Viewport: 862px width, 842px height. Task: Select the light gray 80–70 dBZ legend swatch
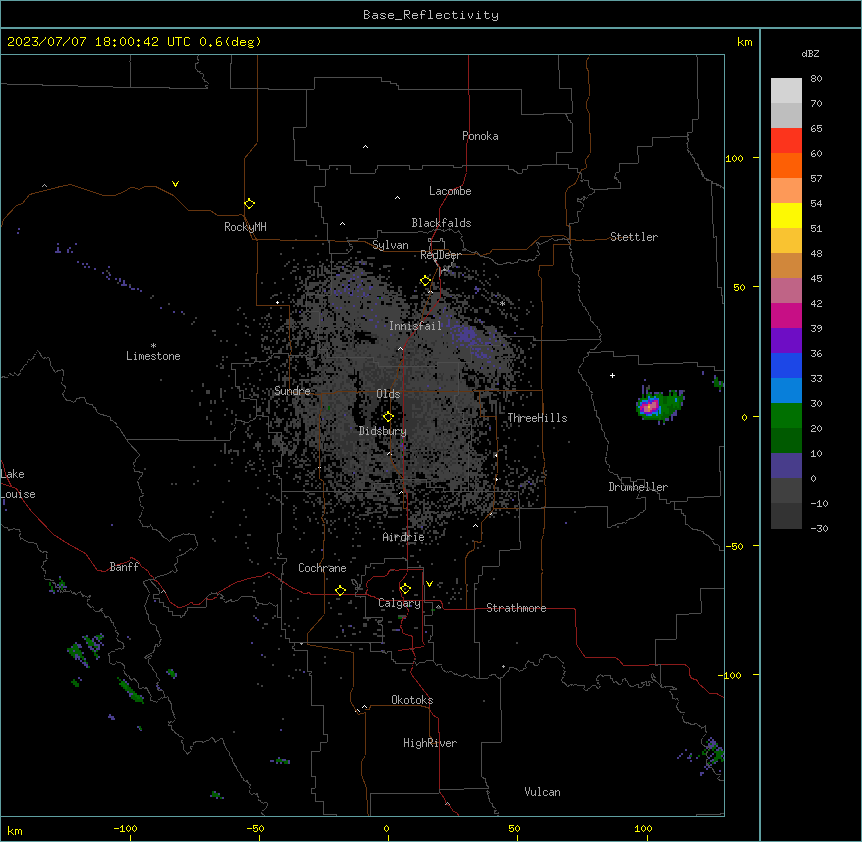(786, 91)
